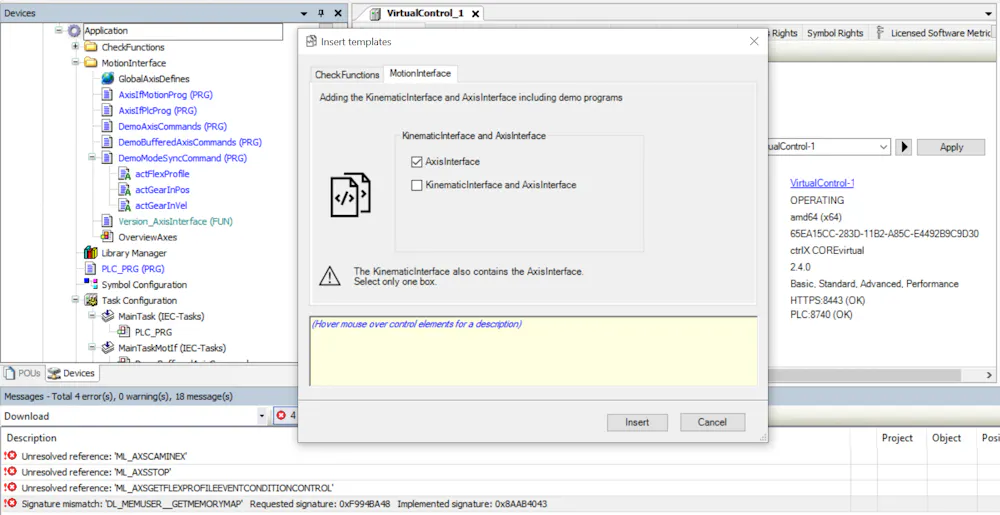Click the AxisIfPlcProg program icon

coord(108,110)
